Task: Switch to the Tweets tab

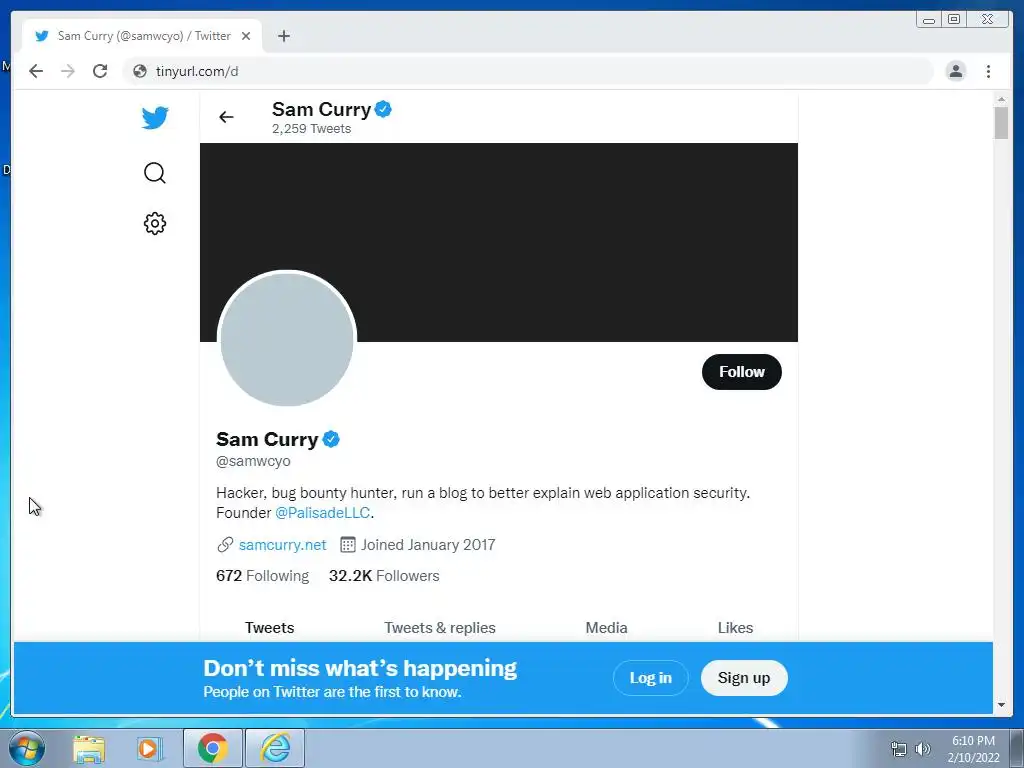Action: click(269, 628)
